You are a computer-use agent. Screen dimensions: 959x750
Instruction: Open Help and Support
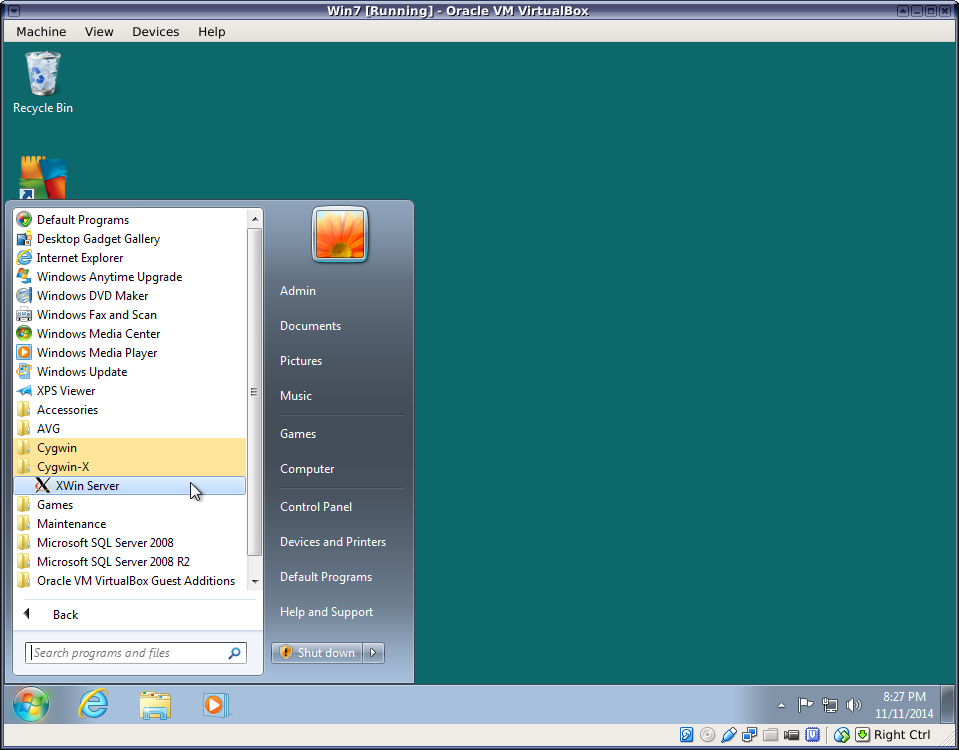(327, 612)
